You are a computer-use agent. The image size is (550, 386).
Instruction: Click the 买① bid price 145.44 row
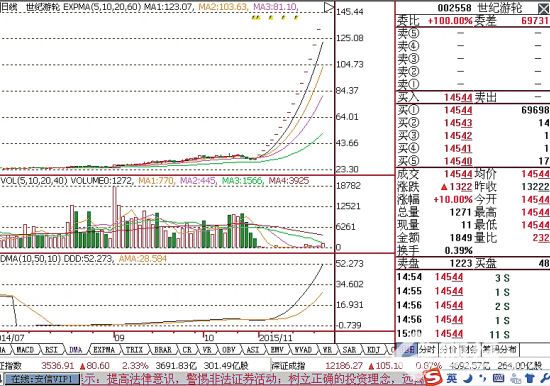pyautogui.click(x=473, y=110)
